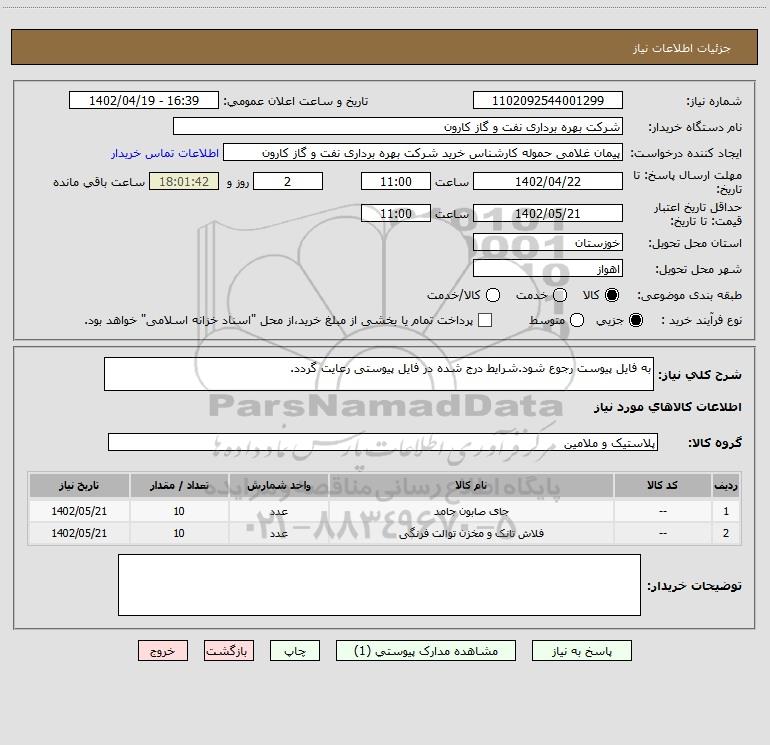Click the general need description text area
The height and width of the screenshot is (745, 770).
pos(379,374)
